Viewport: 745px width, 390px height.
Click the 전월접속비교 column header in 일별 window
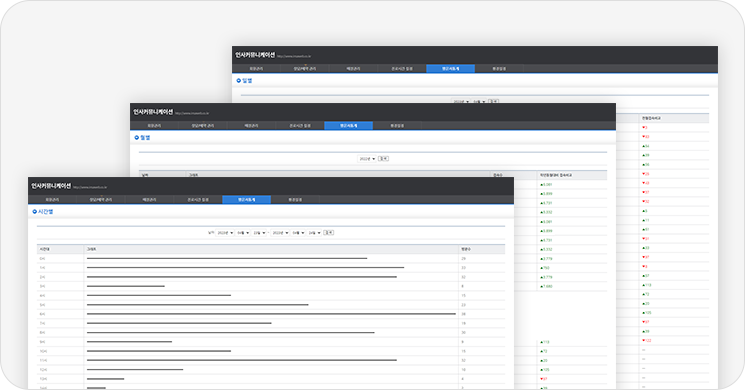point(651,118)
